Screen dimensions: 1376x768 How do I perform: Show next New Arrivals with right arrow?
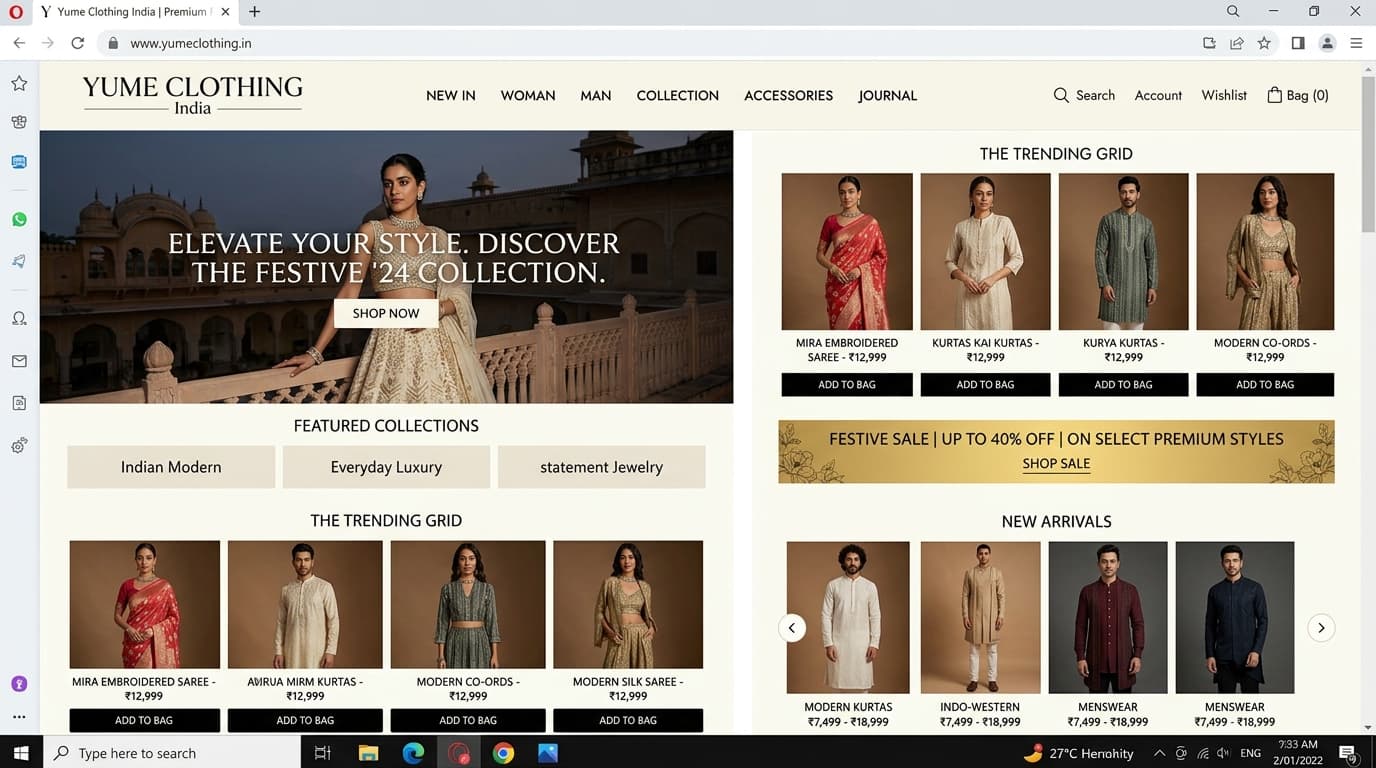tap(1321, 628)
